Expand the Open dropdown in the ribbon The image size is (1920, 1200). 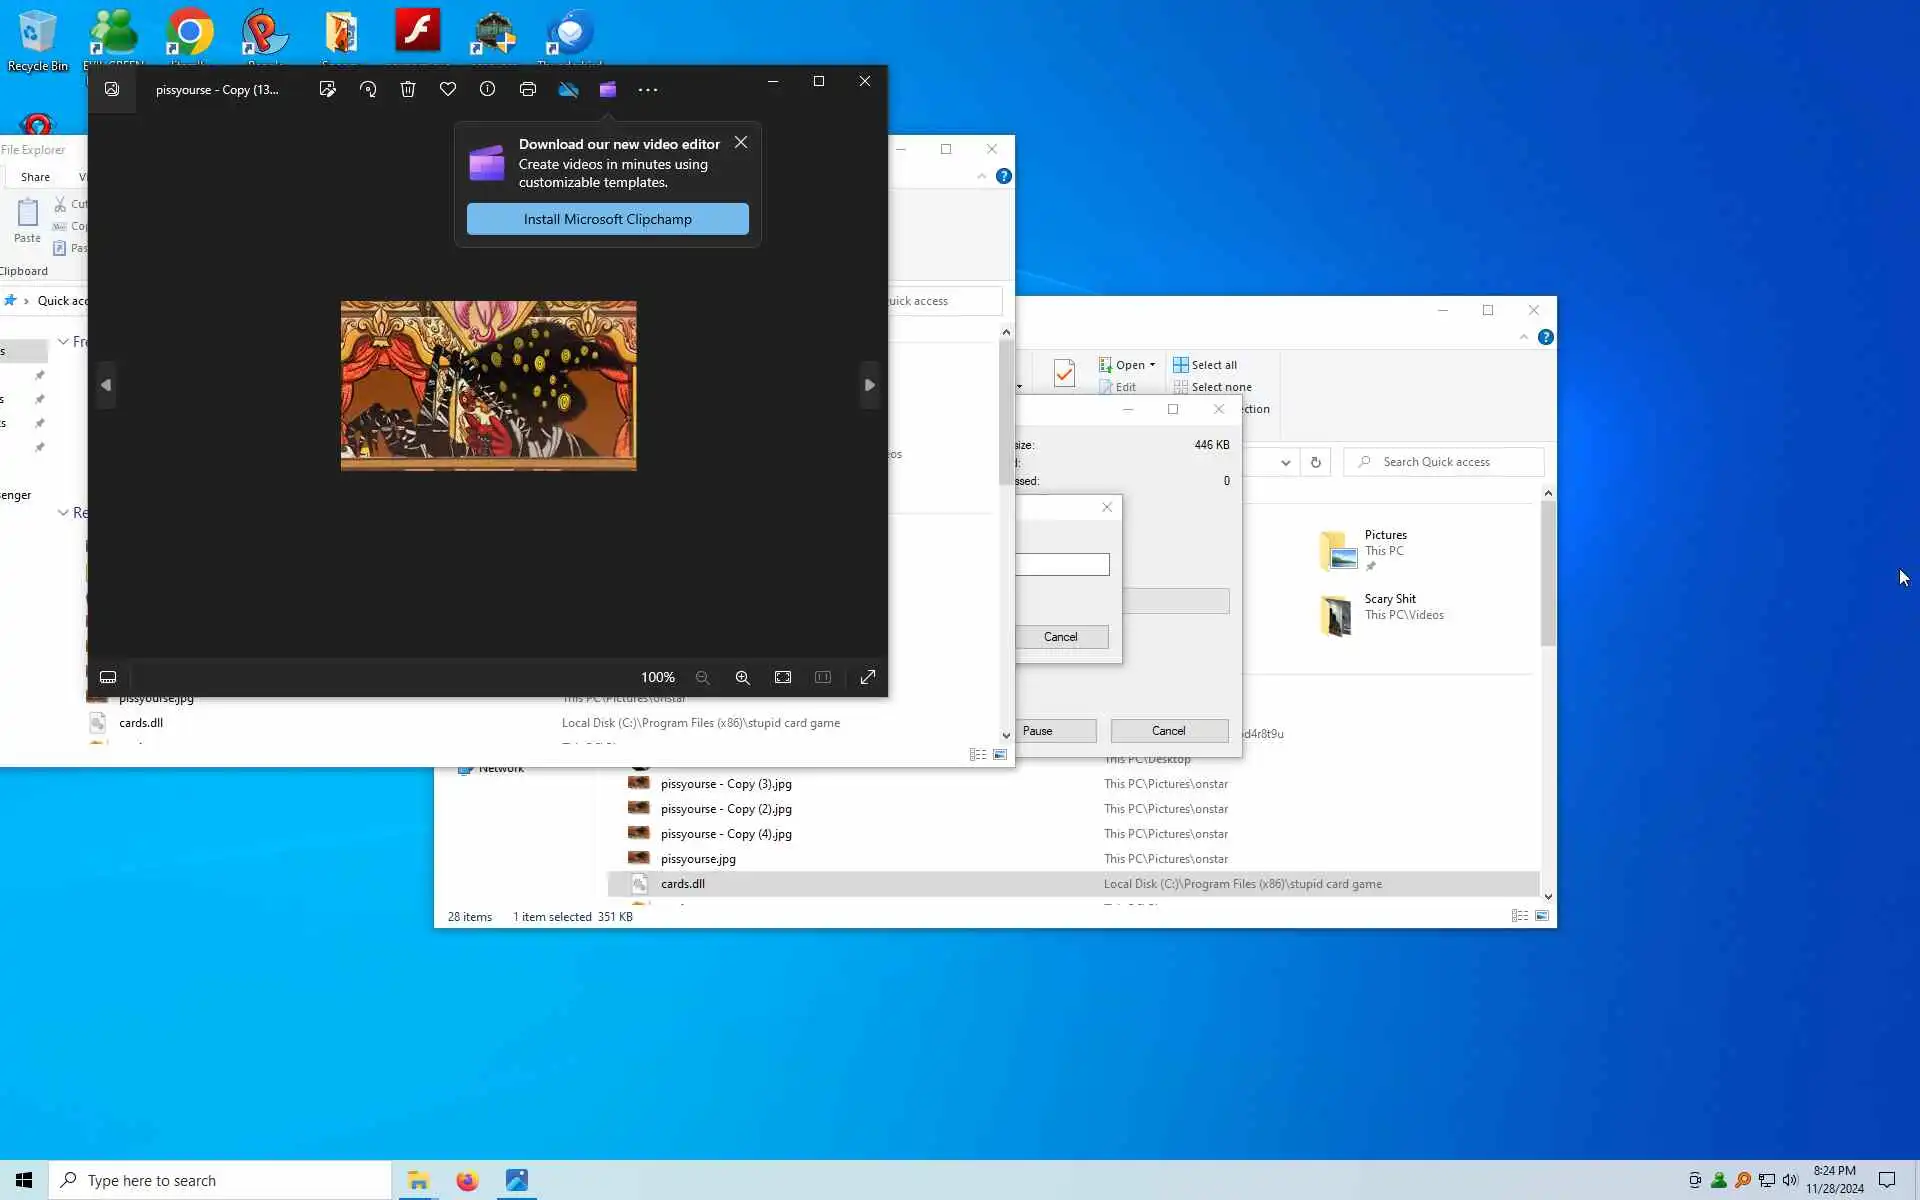click(x=1152, y=365)
